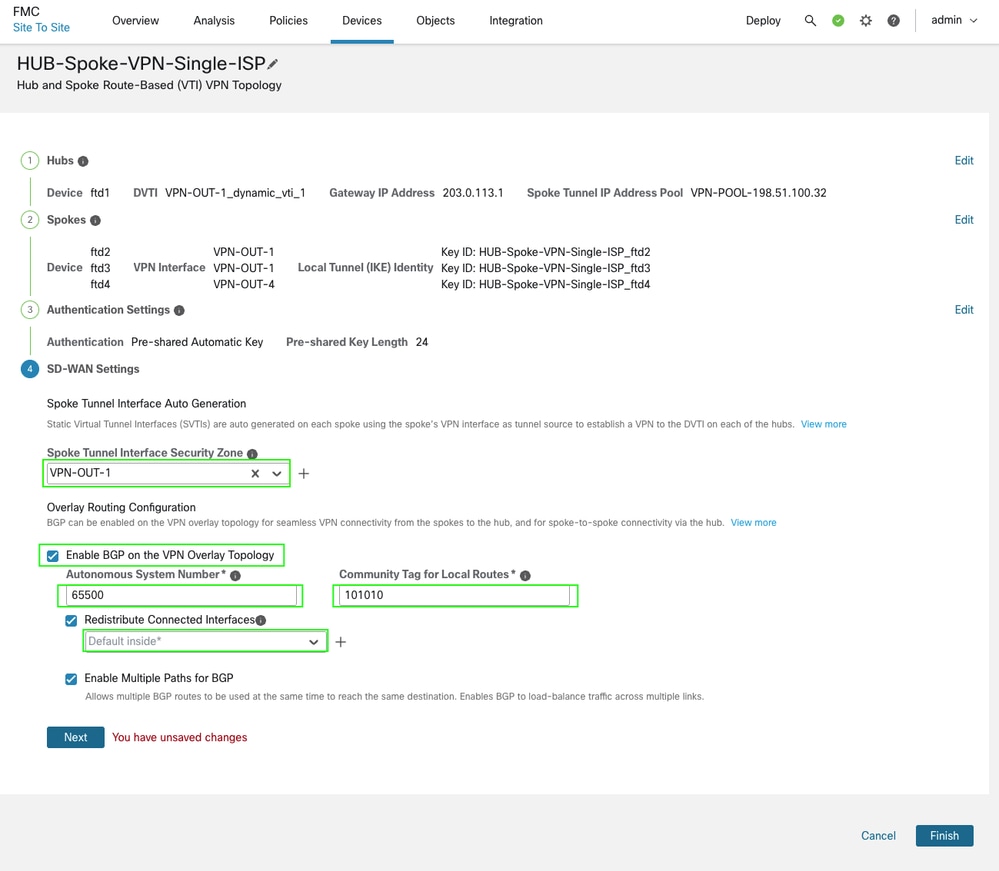
Task: Add interface group with plus beside Default inside
Action: point(341,642)
